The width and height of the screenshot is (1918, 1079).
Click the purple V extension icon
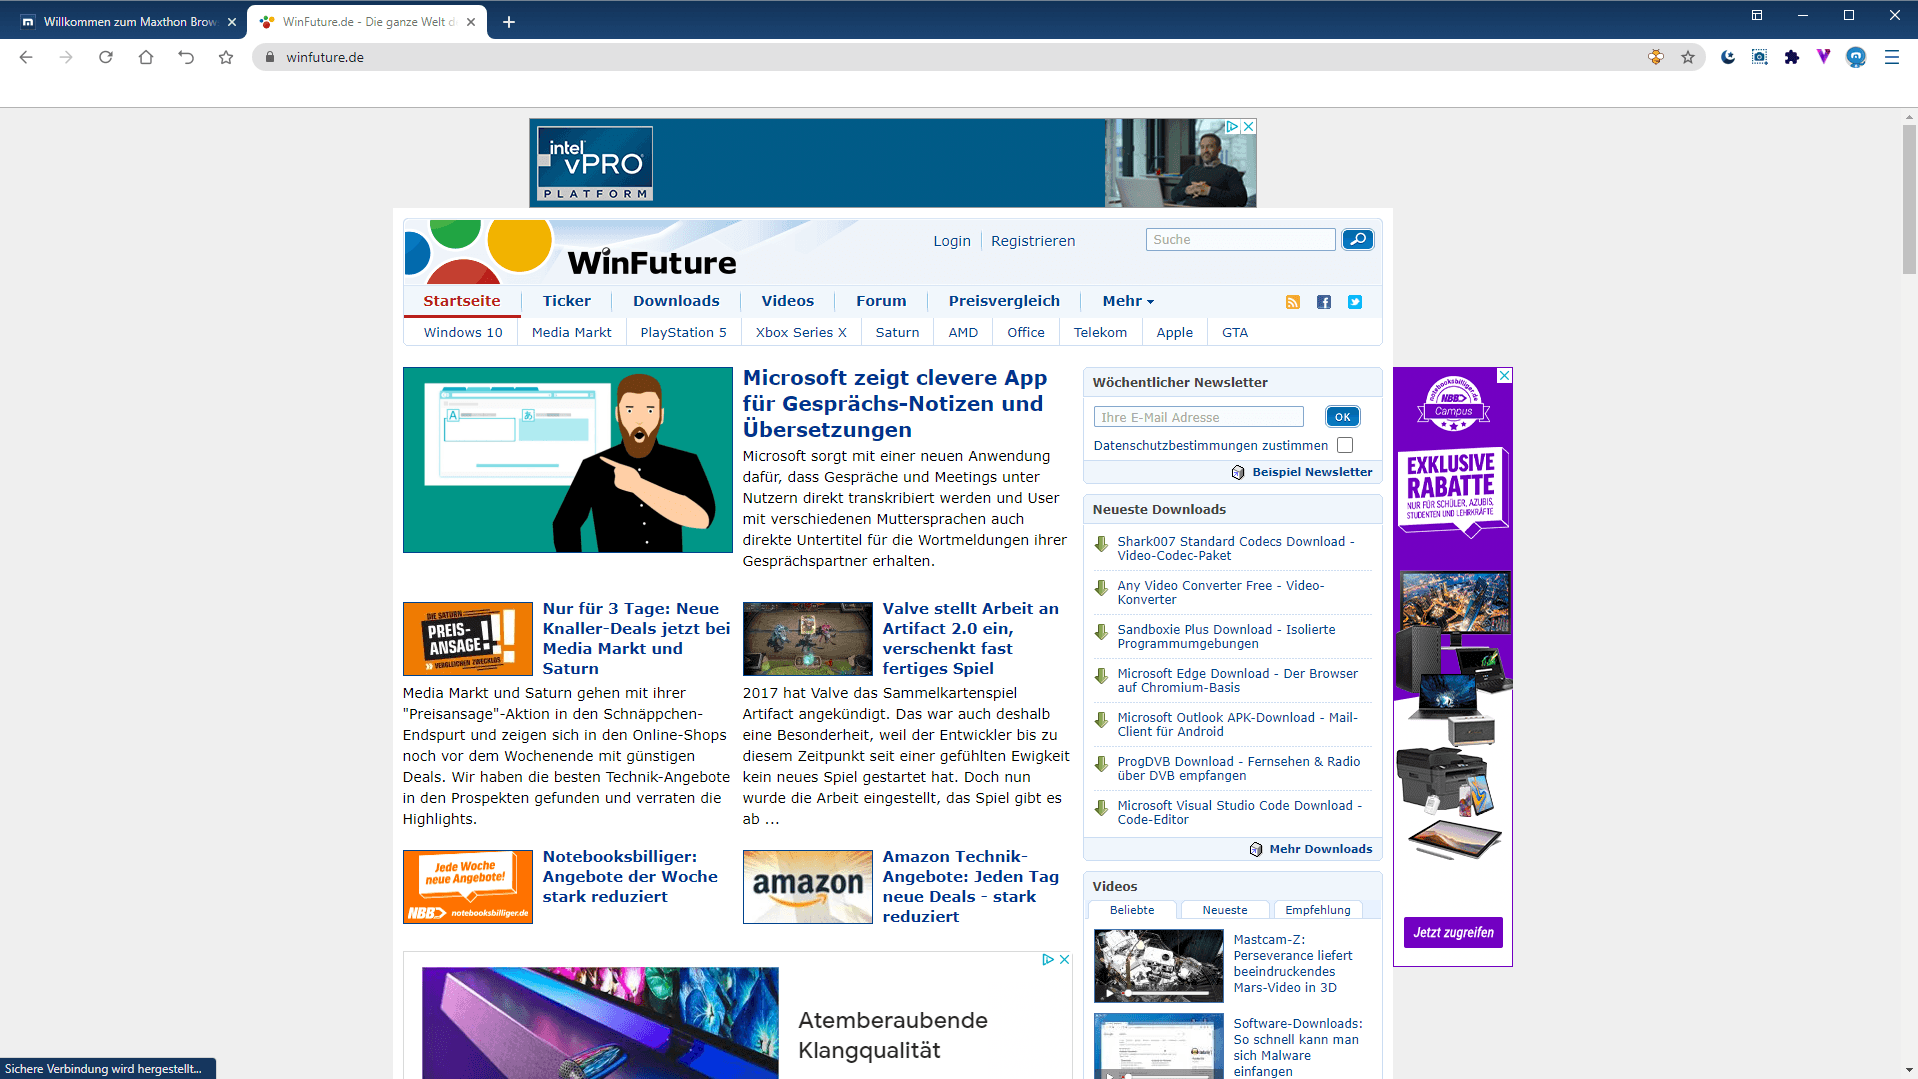click(x=1824, y=57)
